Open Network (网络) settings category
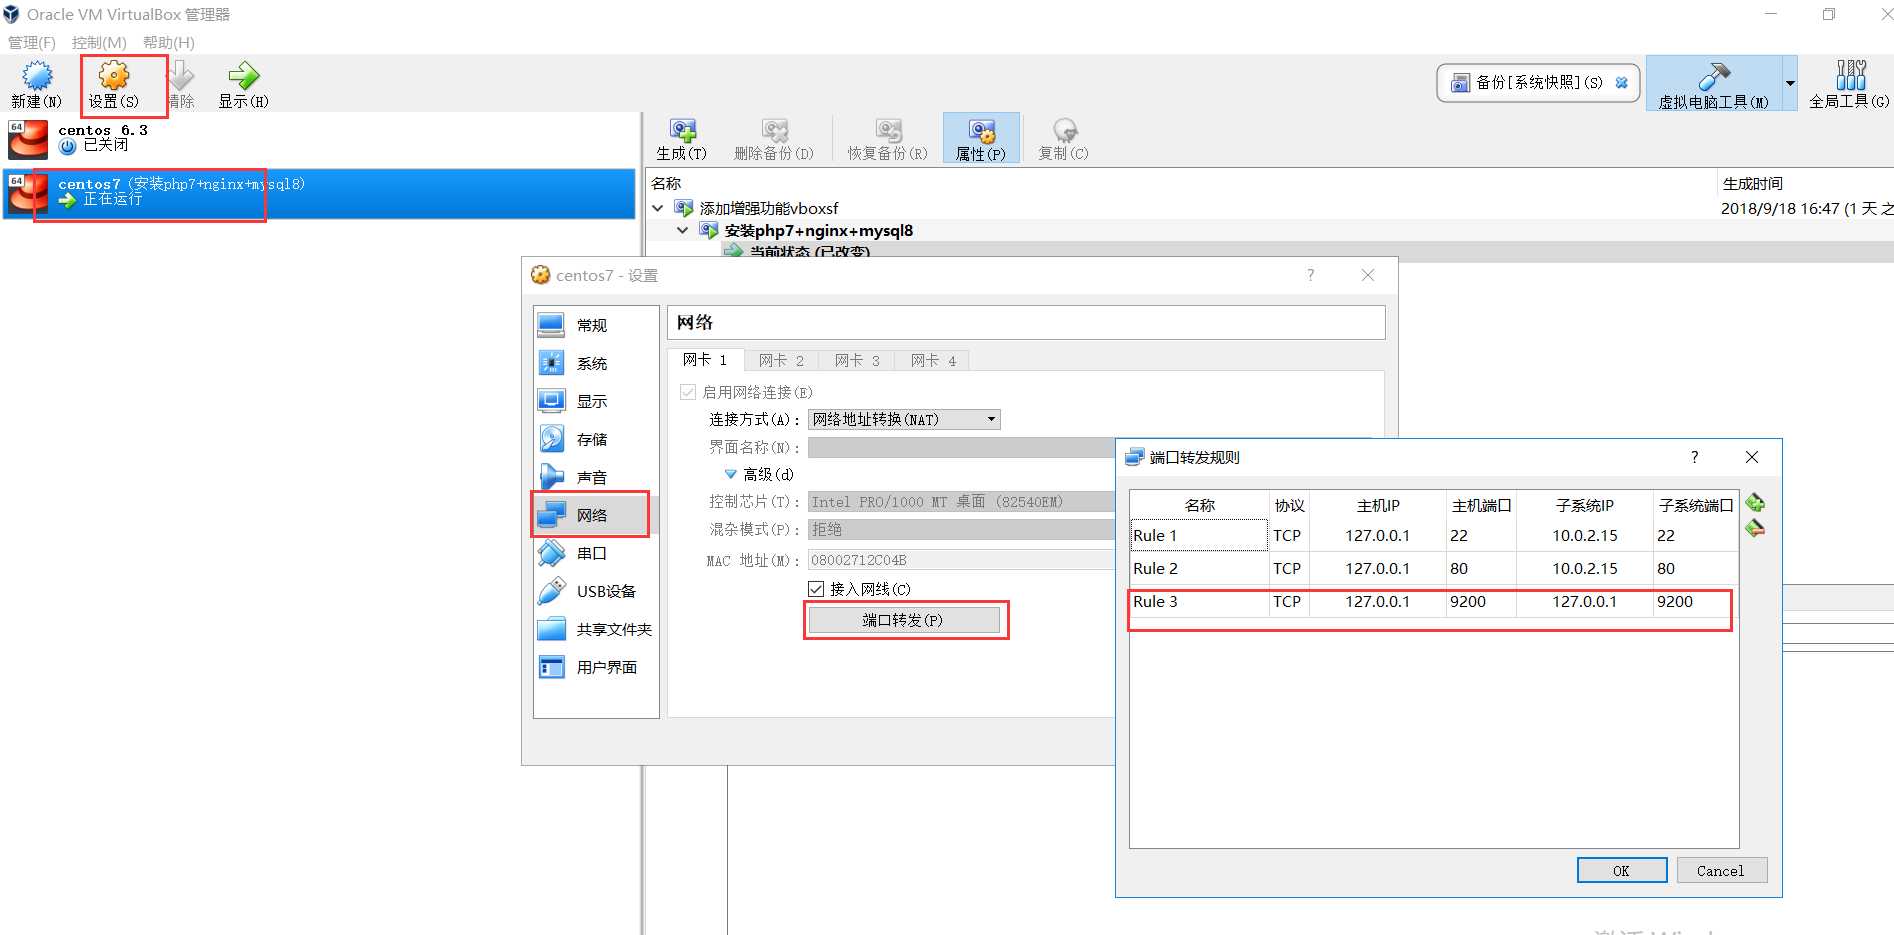This screenshot has height=935, width=1894. click(595, 515)
